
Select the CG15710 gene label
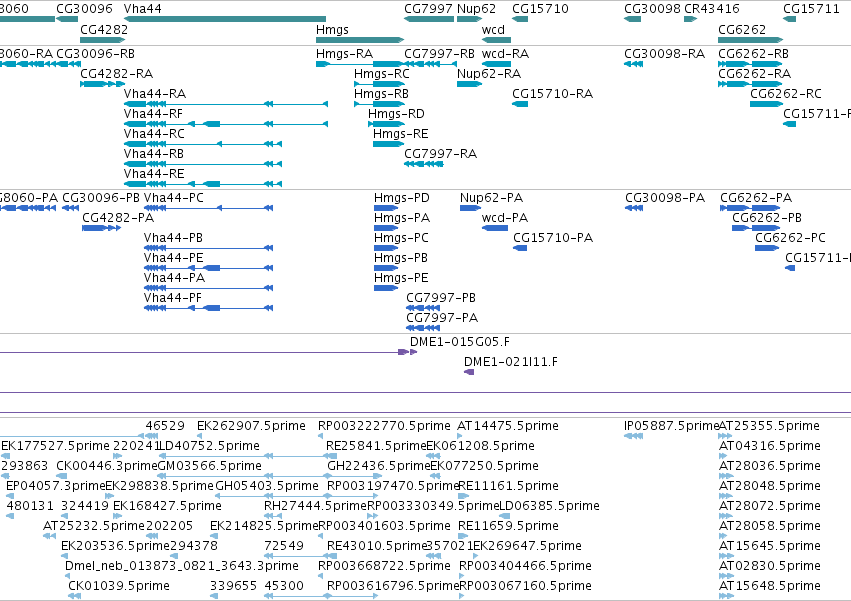pyautogui.click(x=540, y=9)
